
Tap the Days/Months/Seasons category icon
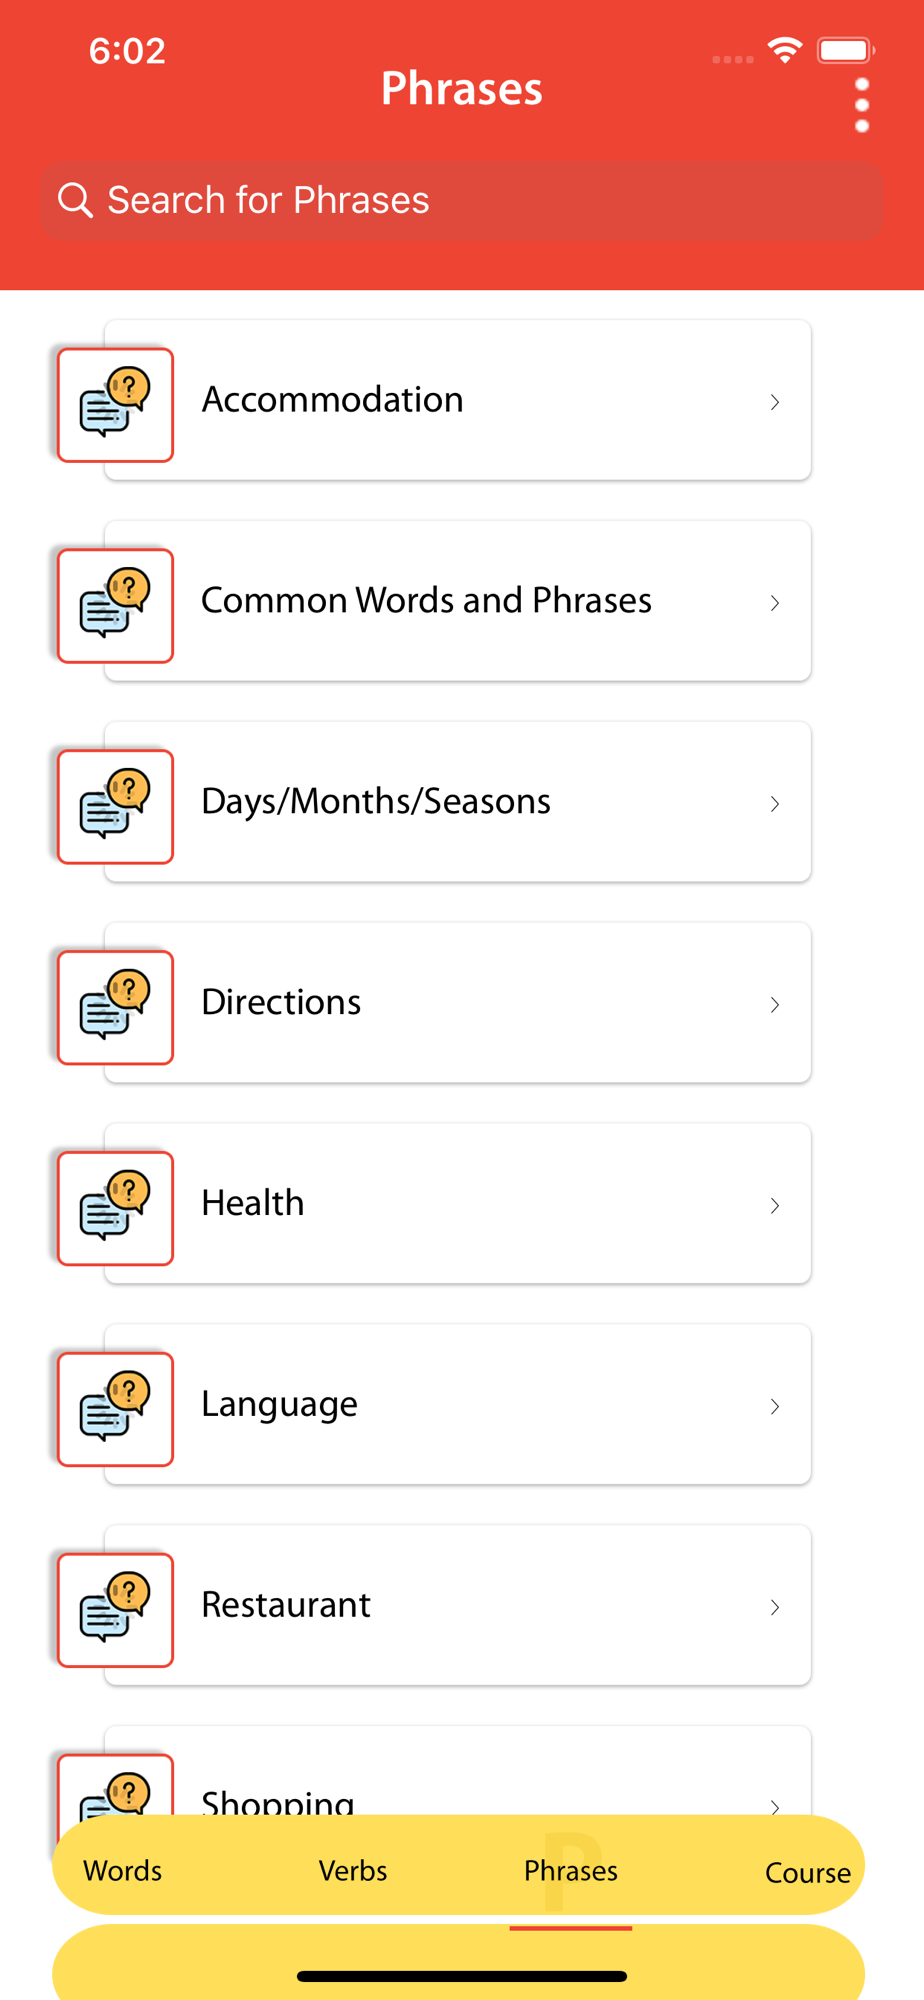[x=116, y=807]
